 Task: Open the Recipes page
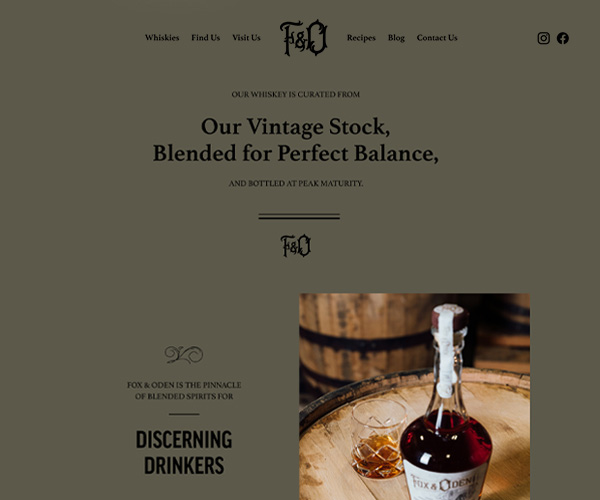pos(361,38)
